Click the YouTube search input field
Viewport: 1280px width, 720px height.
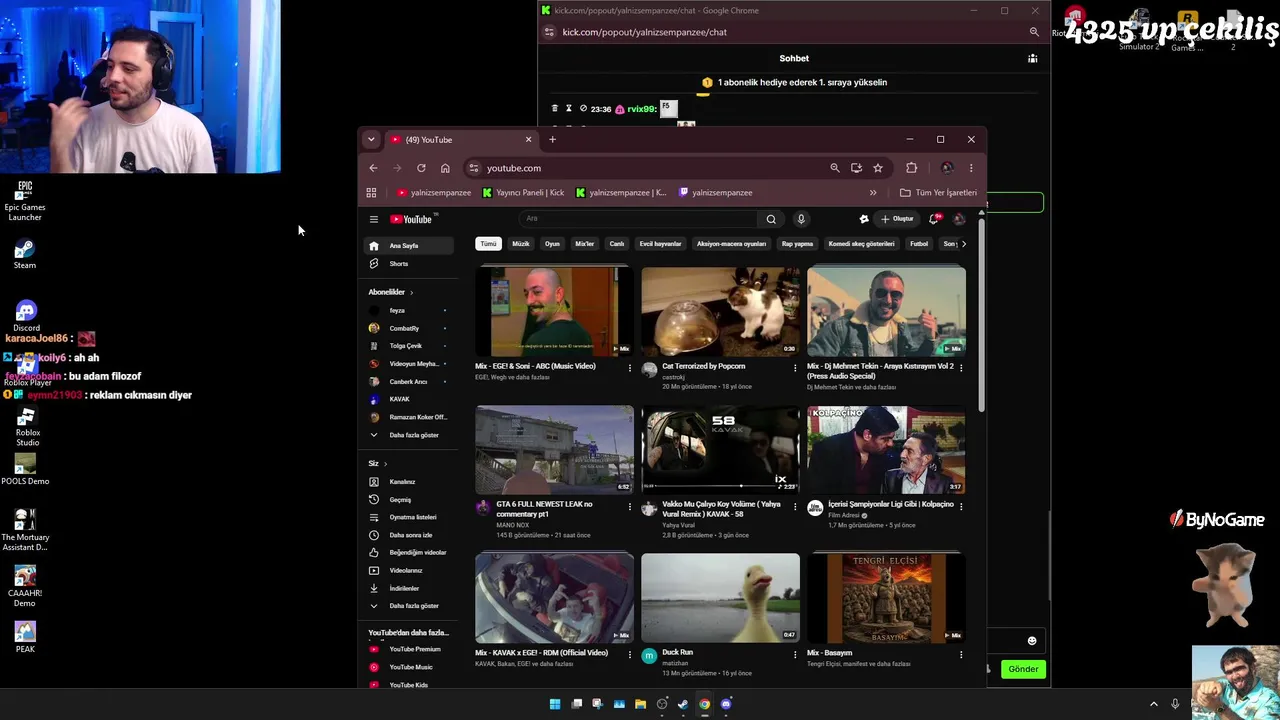pos(640,219)
